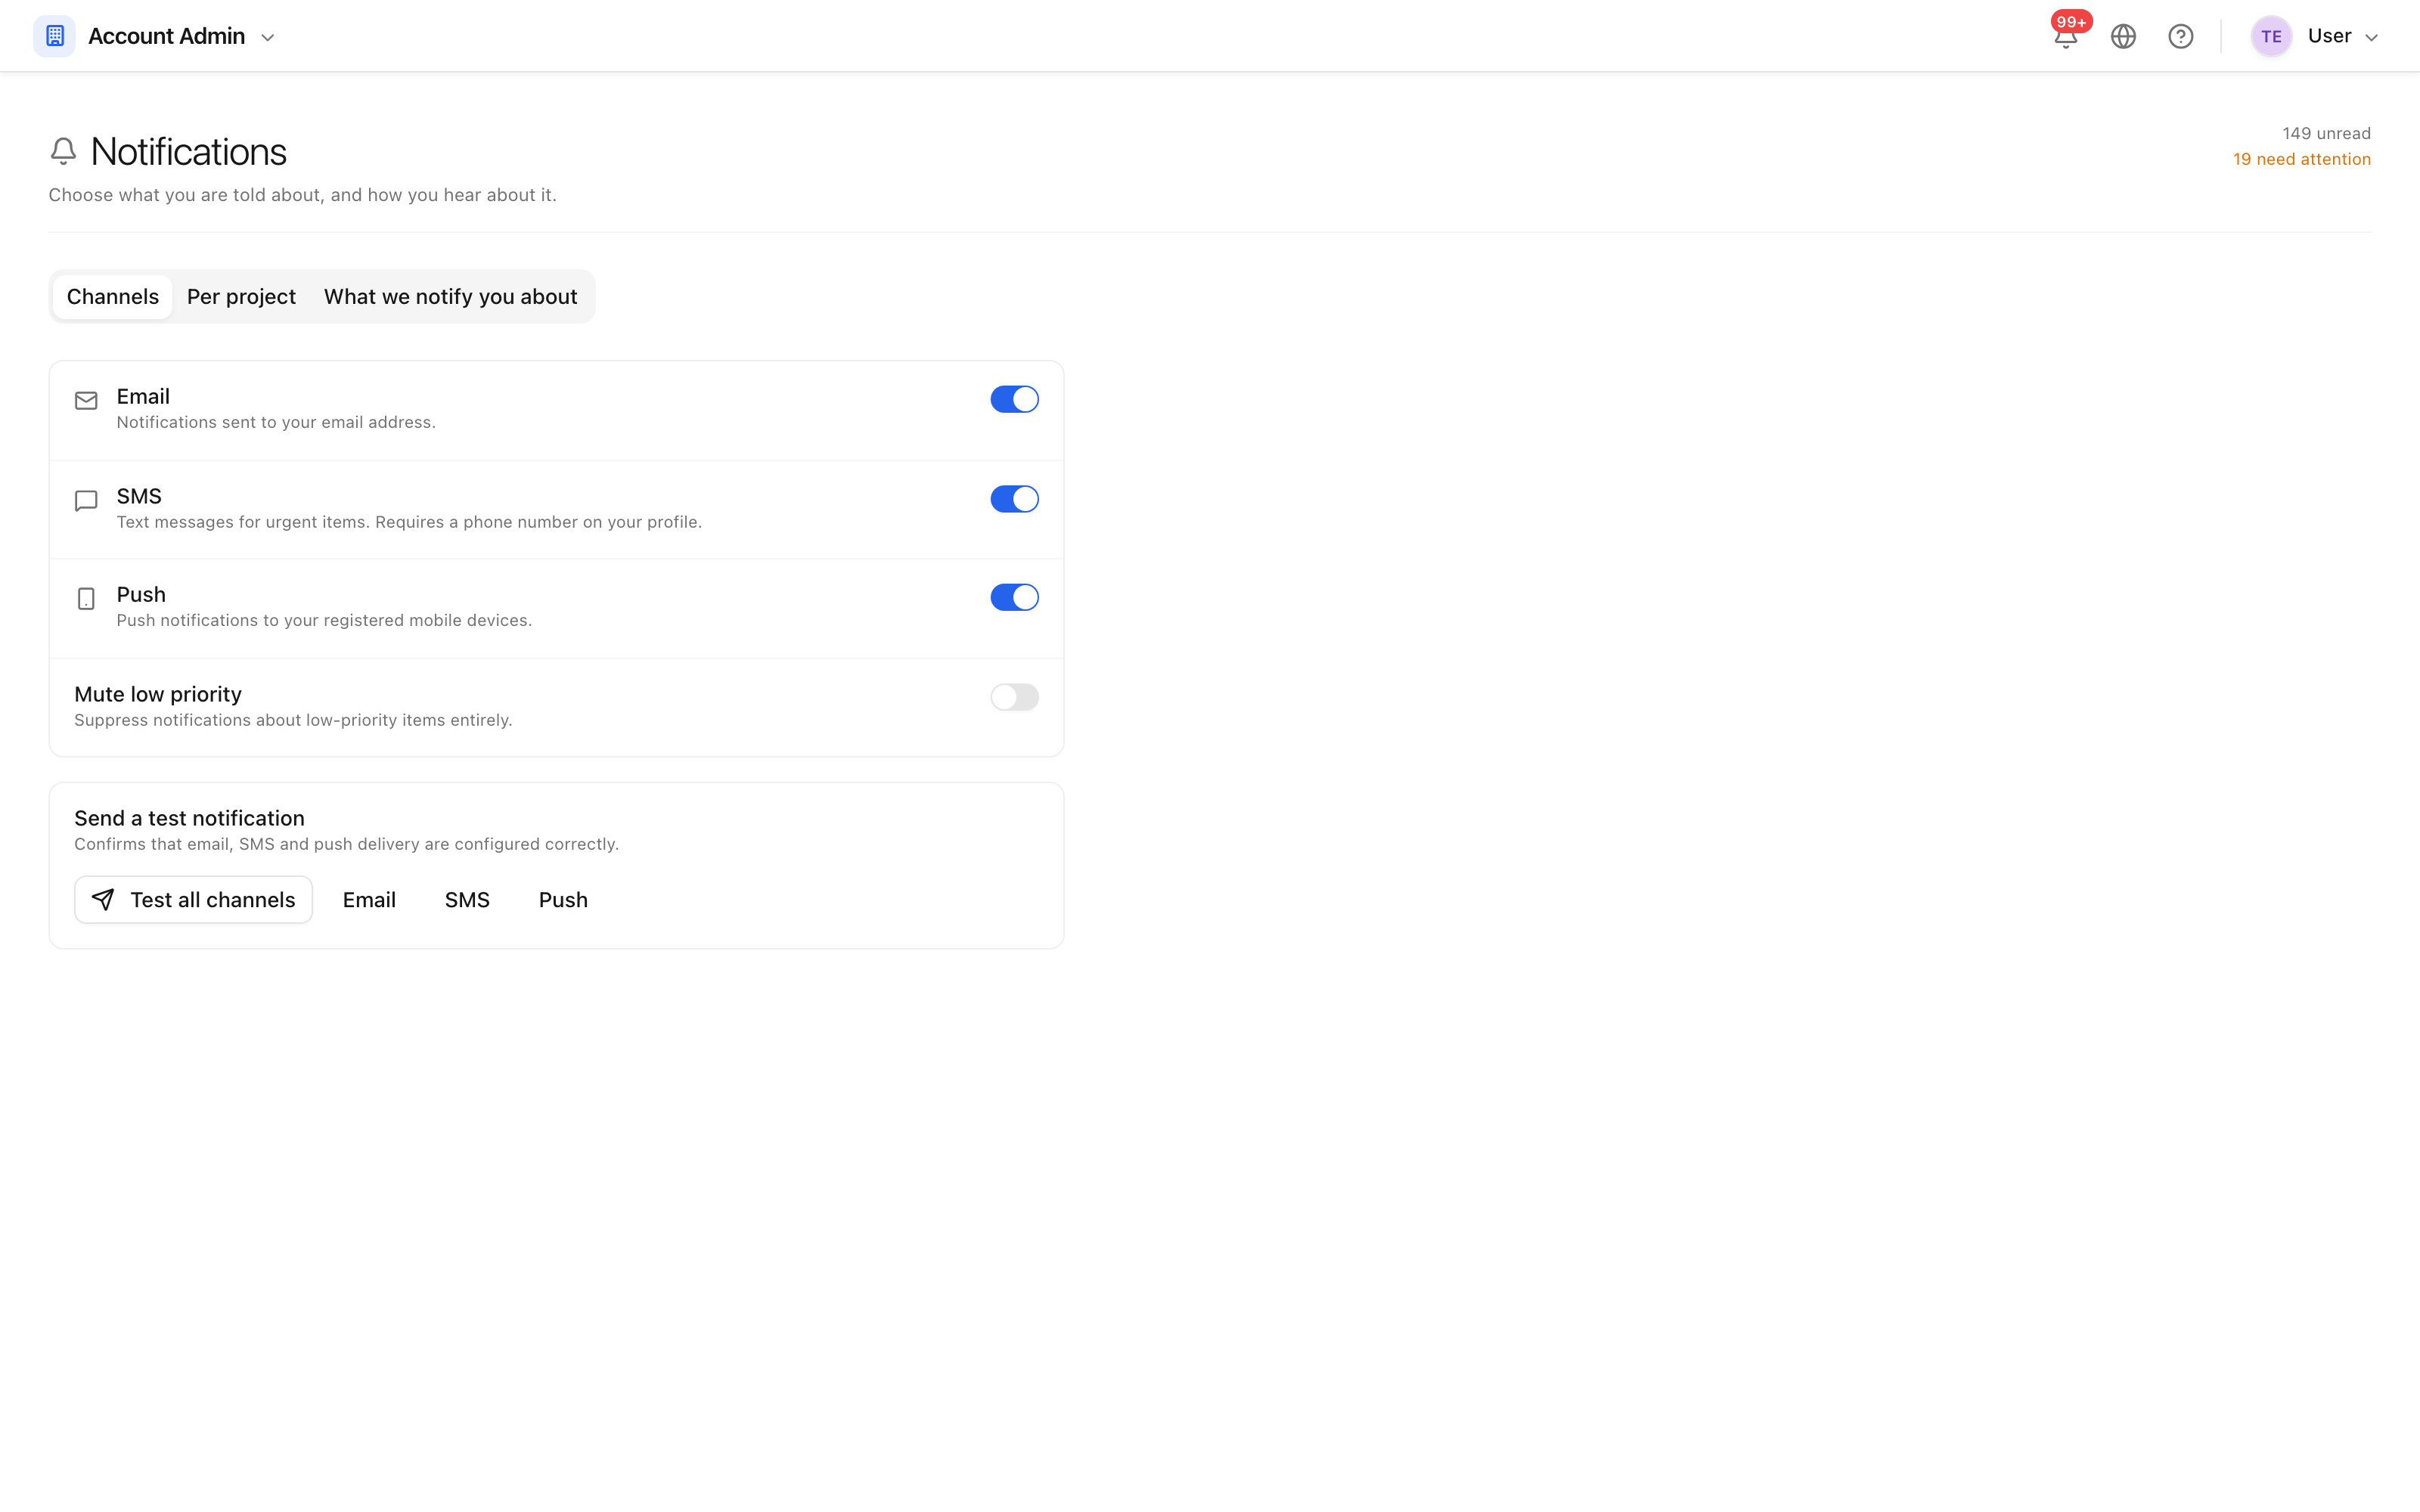The width and height of the screenshot is (2420, 1512).
Task: Switch to the Per project tab
Action: tap(241, 297)
